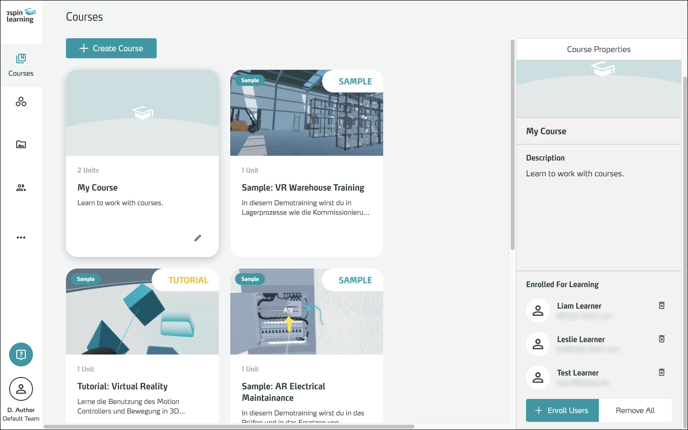Open the users management icon in sidebar
Image resolution: width=688 pixels, height=430 pixels.
tap(21, 188)
